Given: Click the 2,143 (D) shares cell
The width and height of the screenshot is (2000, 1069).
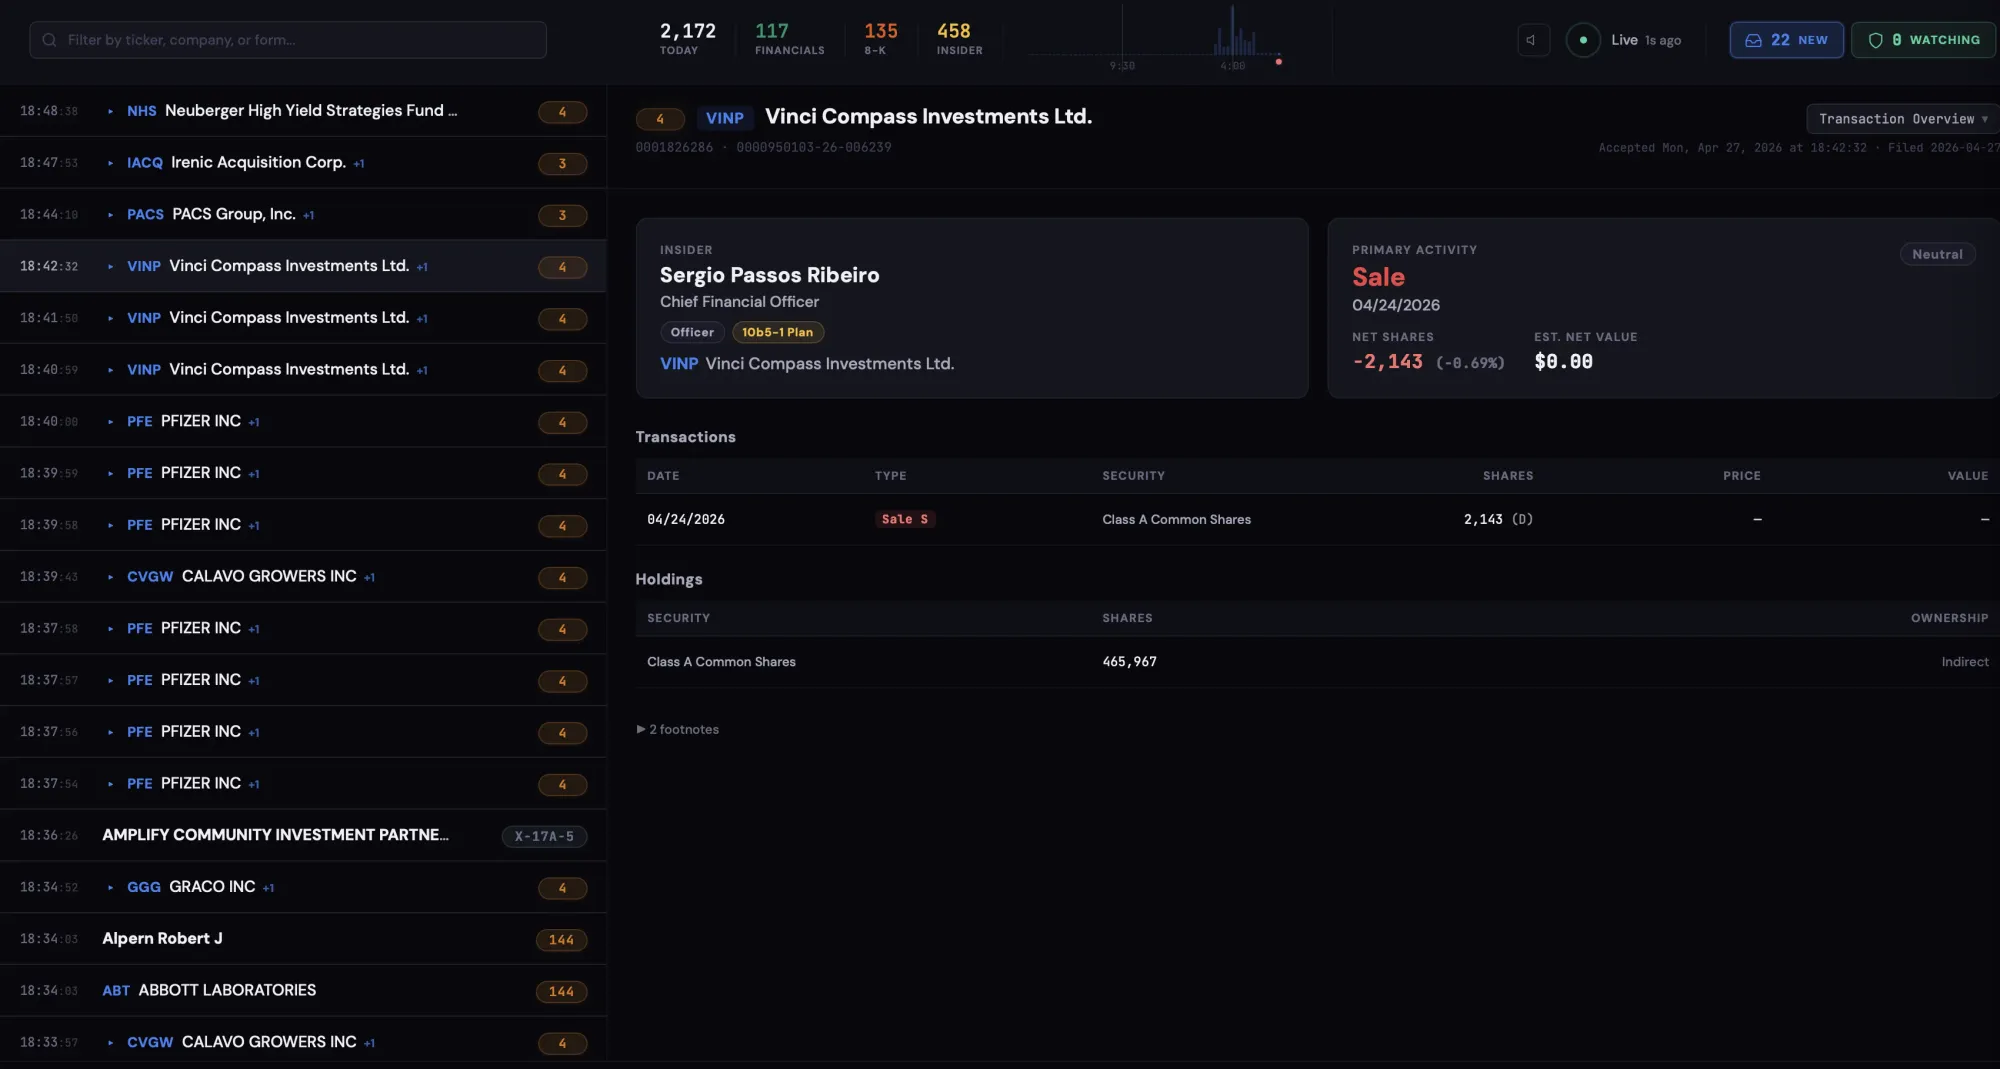Looking at the screenshot, I should 1498,519.
